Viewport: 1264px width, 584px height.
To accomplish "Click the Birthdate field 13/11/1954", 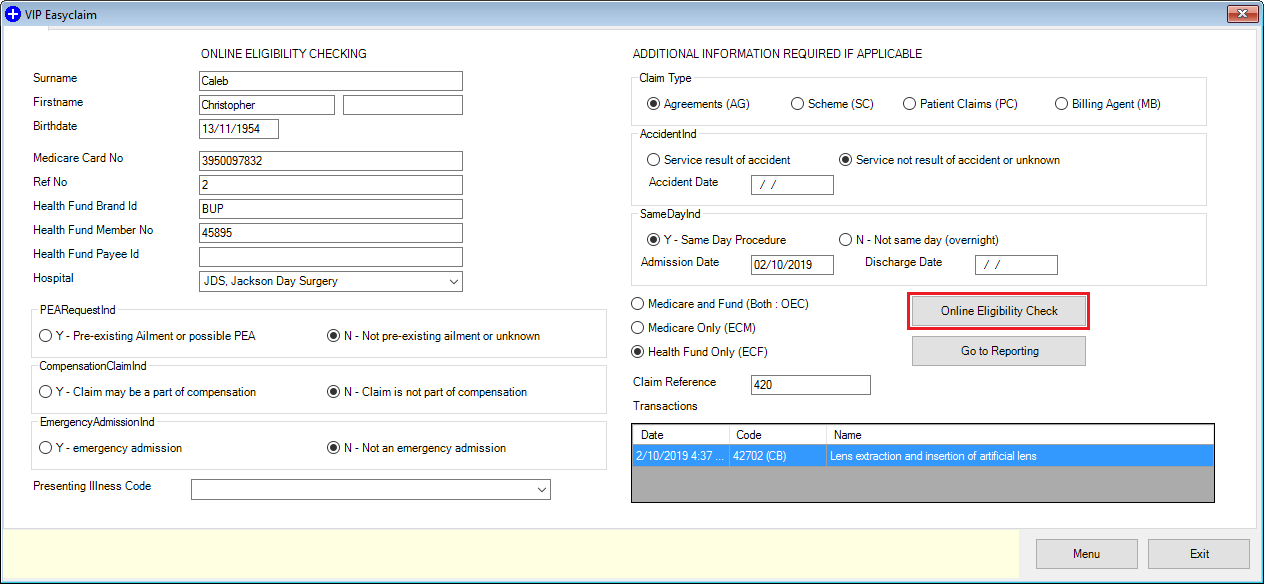I will tap(239, 129).
